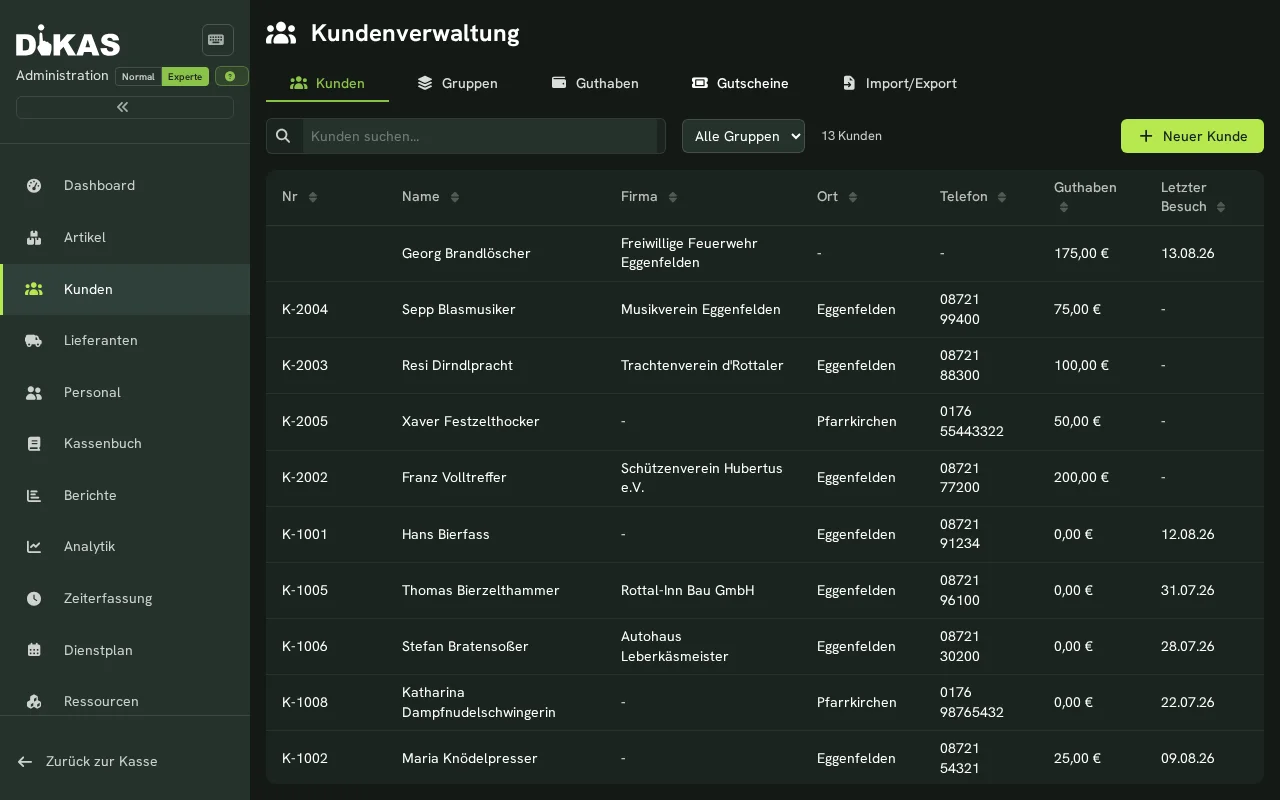This screenshot has height=800, width=1280.
Task: Collapse the sidebar with the double-chevron
Action: point(124,107)
